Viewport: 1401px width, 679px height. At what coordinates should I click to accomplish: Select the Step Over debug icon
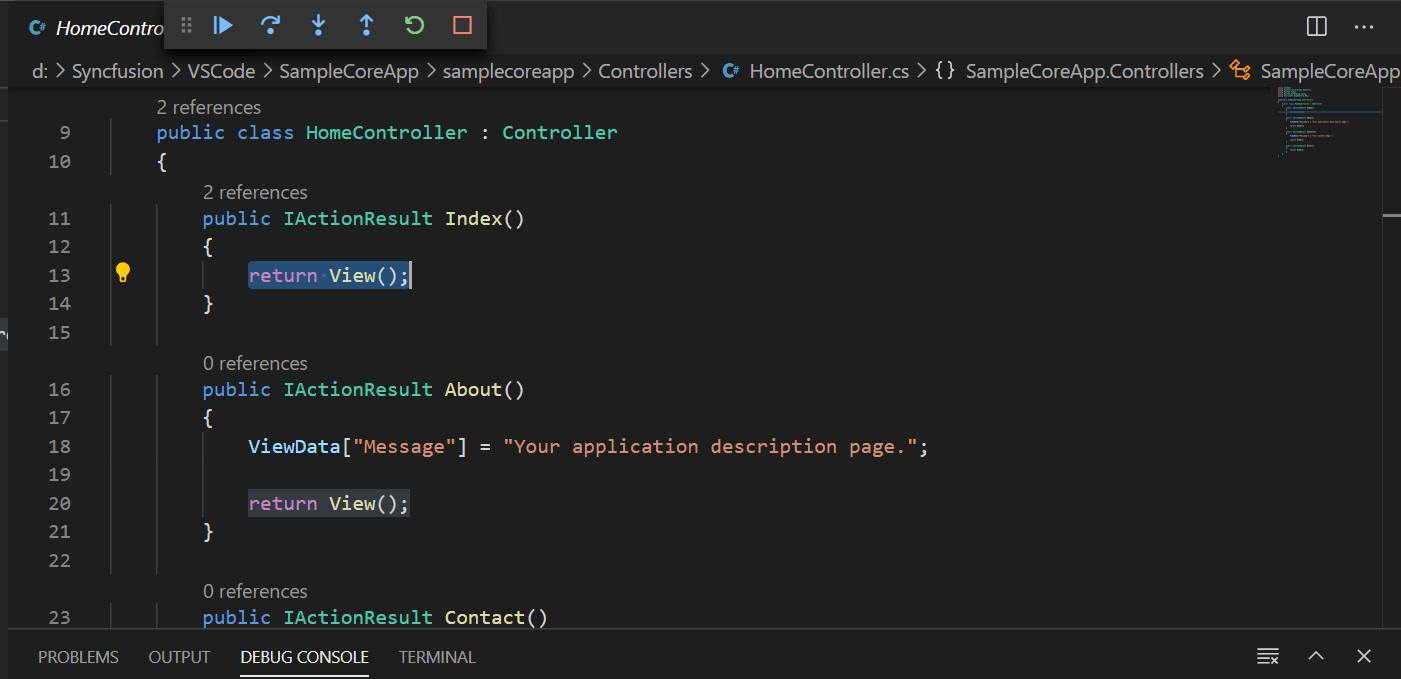270,25
